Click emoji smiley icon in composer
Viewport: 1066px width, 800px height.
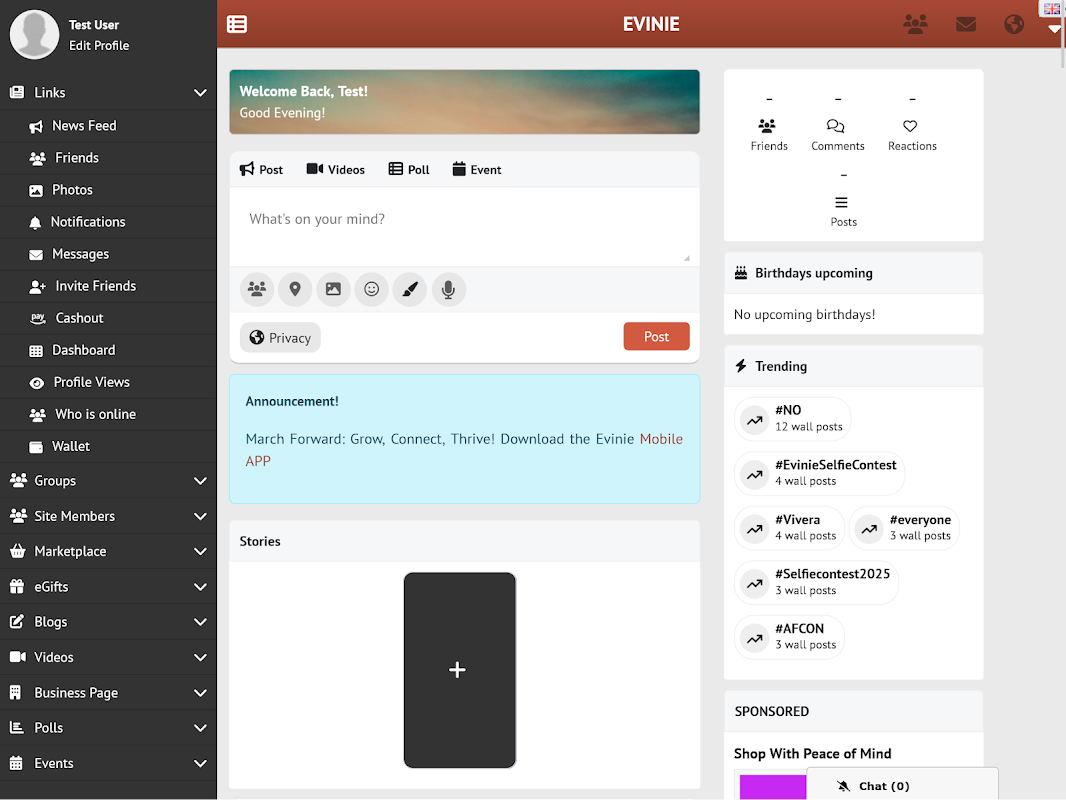coord(371,290)
